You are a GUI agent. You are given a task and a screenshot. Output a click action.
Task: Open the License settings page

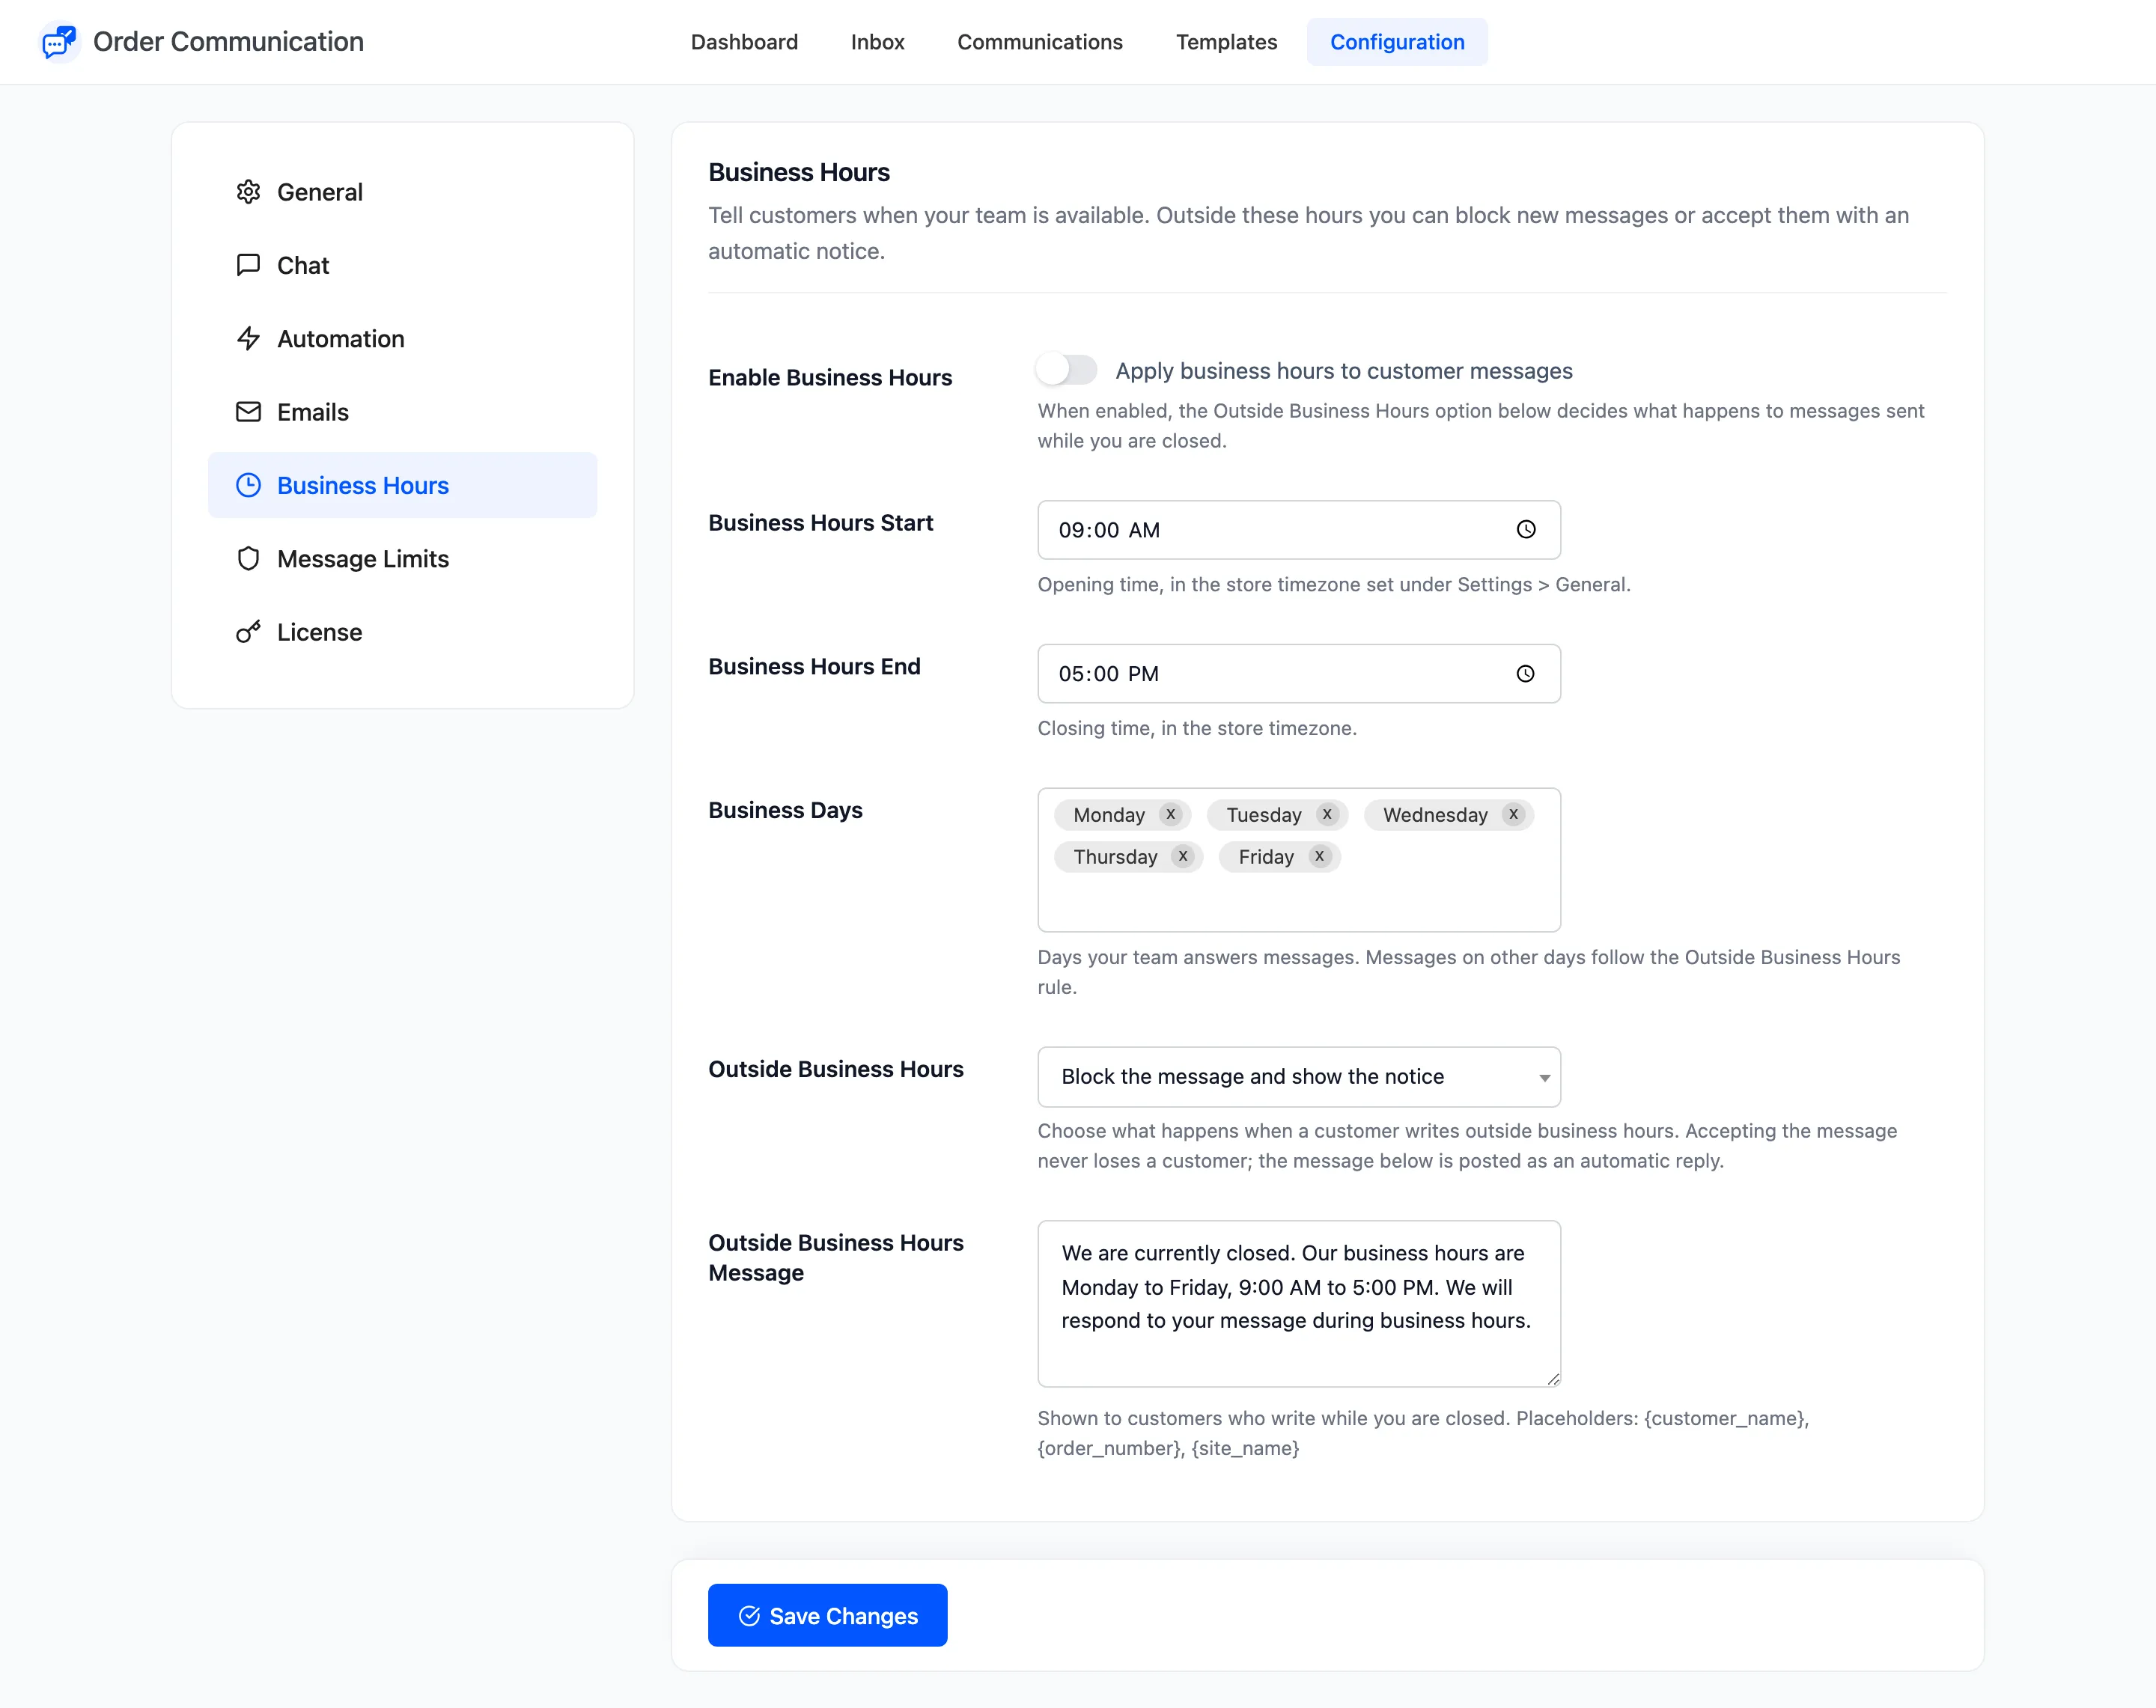coord(402,632)
